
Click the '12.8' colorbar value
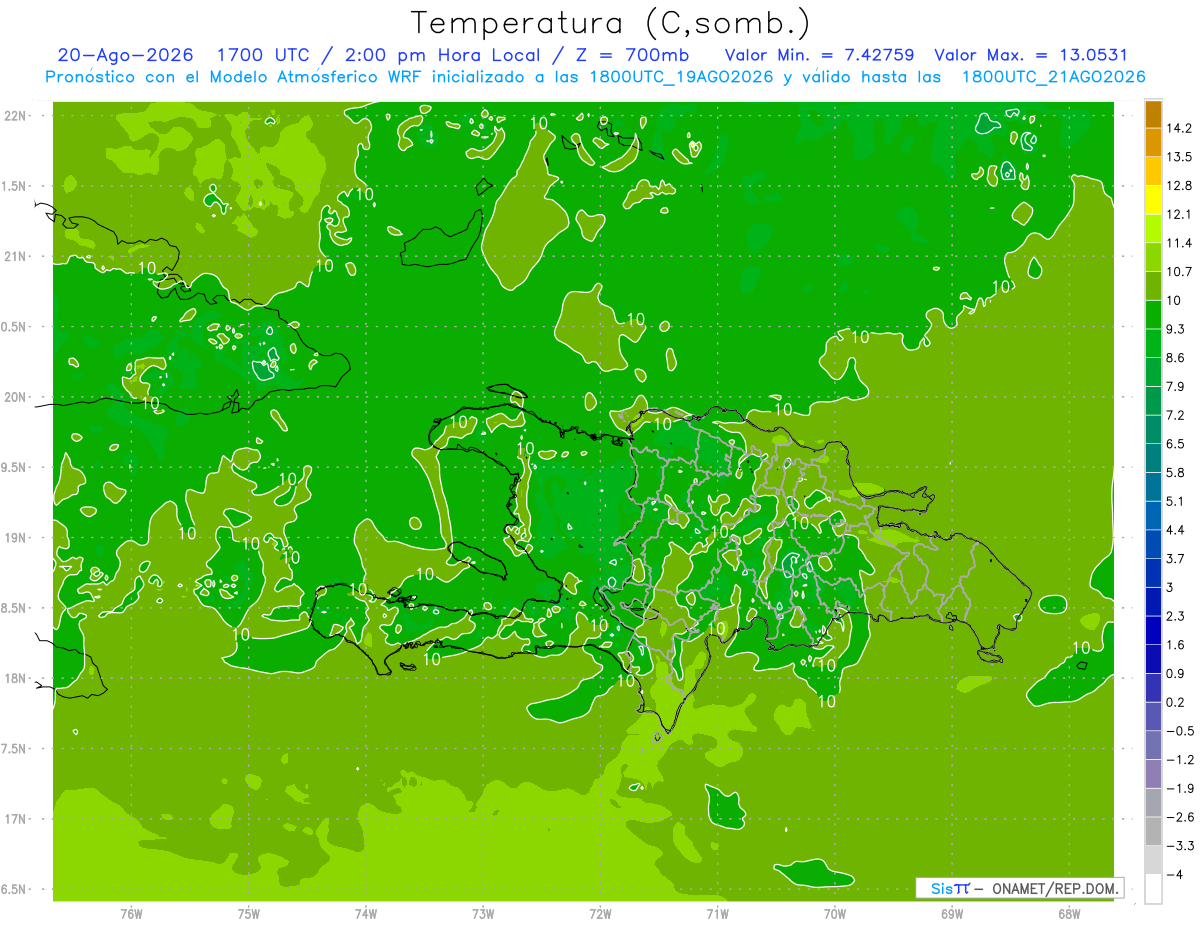(x=1179, y=186)
